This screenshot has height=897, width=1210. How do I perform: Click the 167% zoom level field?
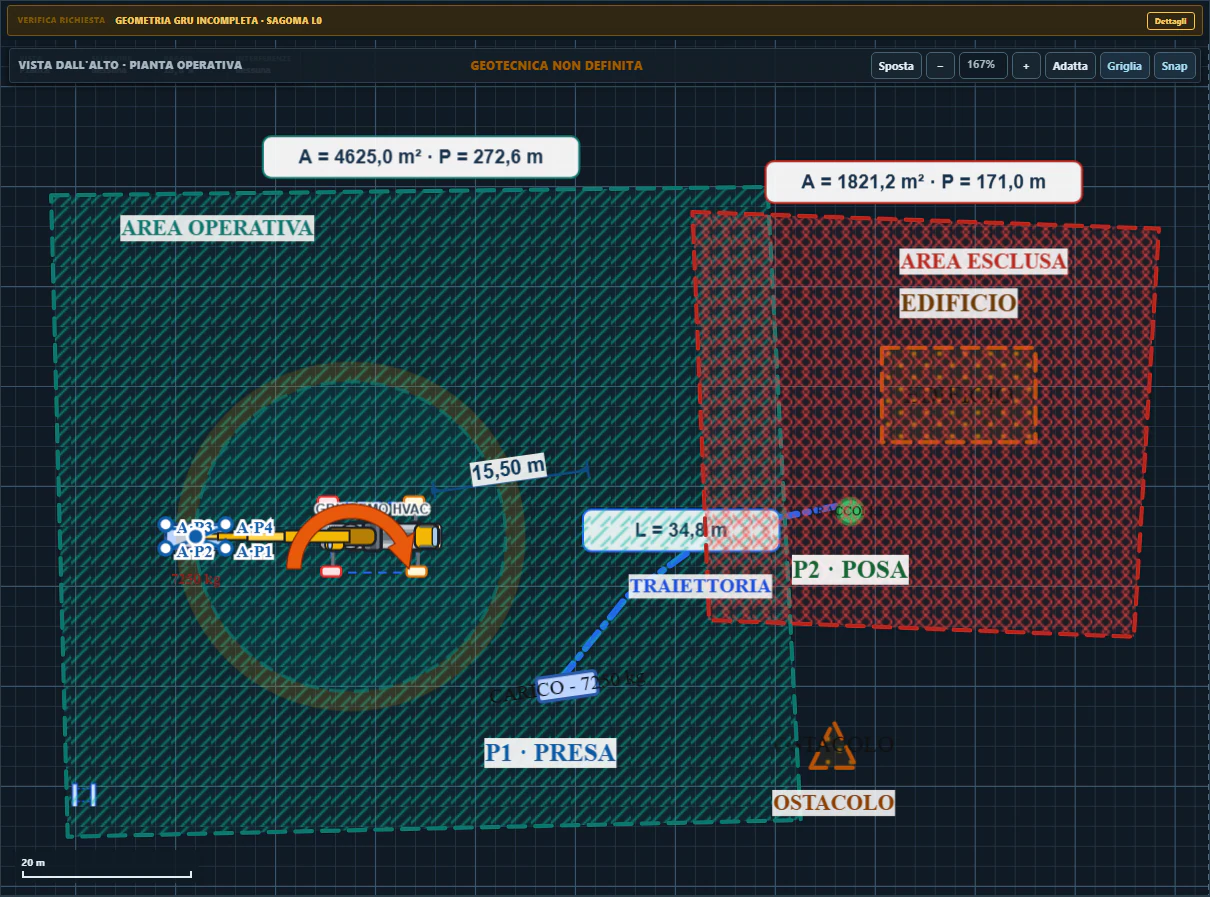tap(983, 65)
